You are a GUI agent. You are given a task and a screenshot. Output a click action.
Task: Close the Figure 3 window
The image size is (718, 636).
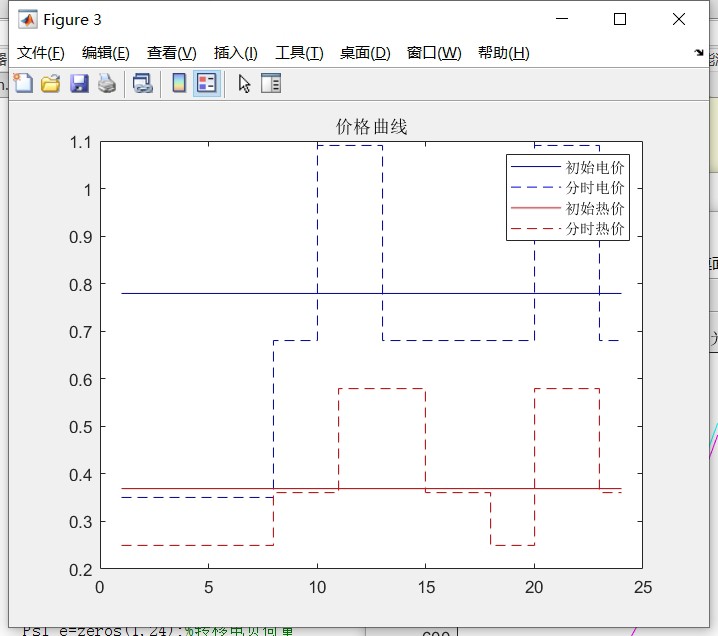(x=679, y=19)
